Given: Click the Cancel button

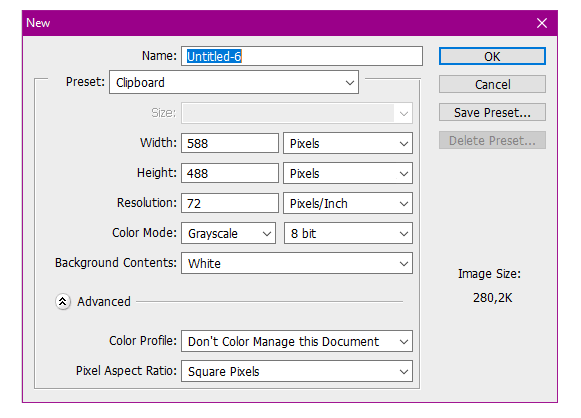Looking at the screenshot, I should 492,84.
